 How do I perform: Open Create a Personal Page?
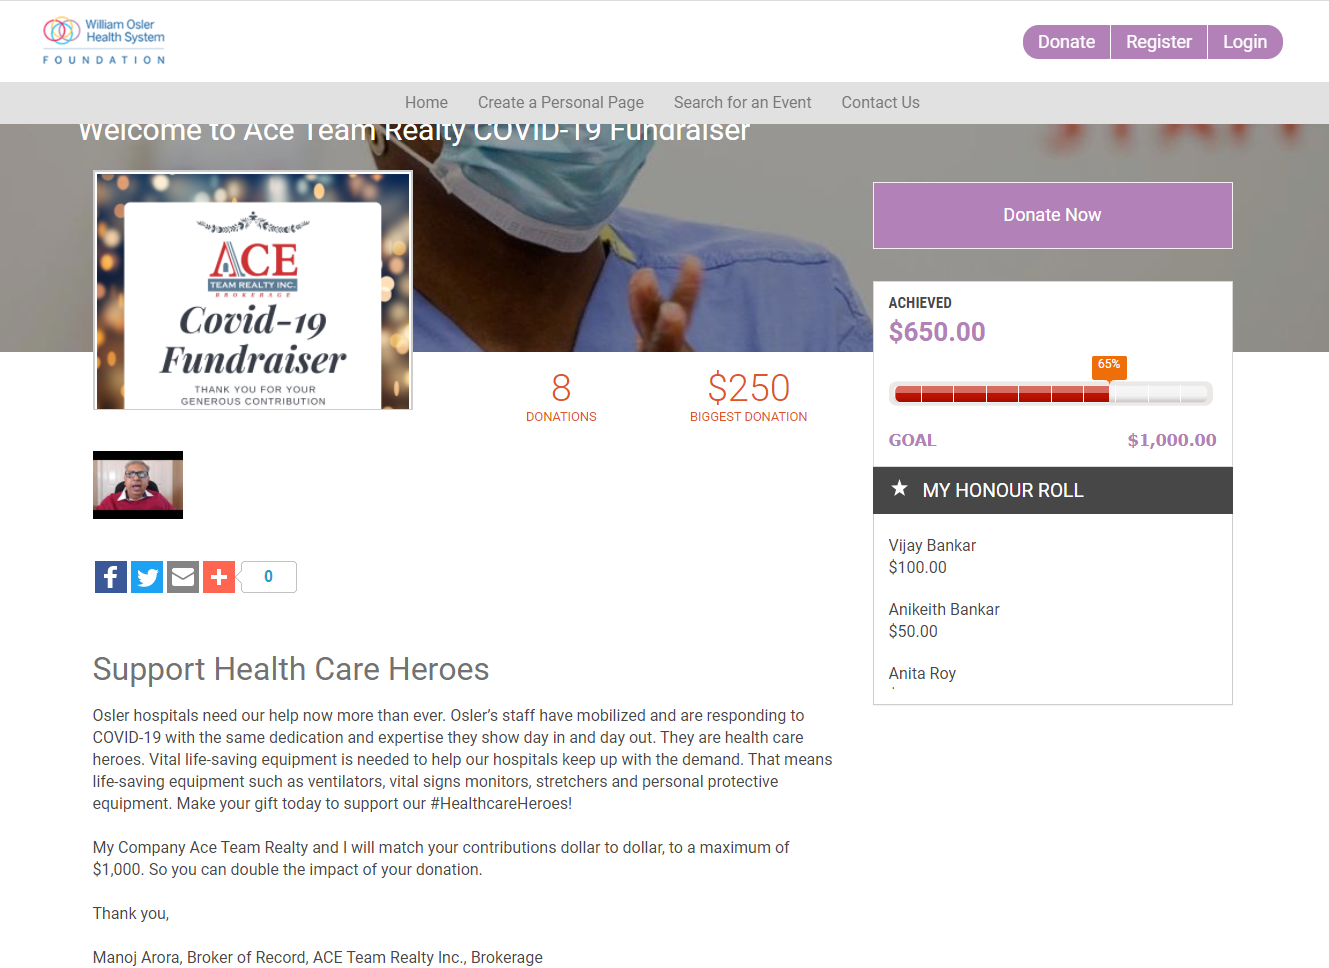[561, 103]
